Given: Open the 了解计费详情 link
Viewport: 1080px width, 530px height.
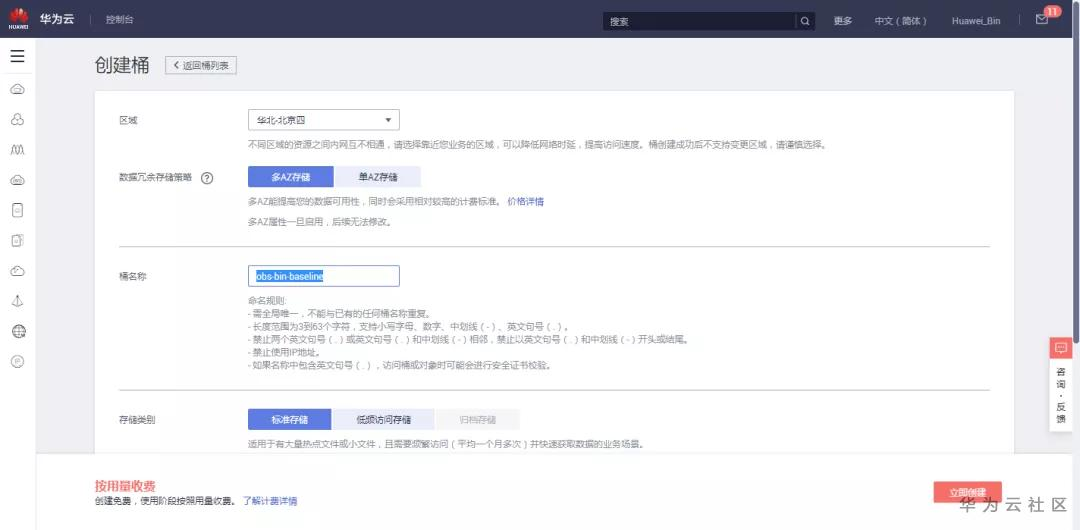Looking at the screenshot, I should coord(270,501).
